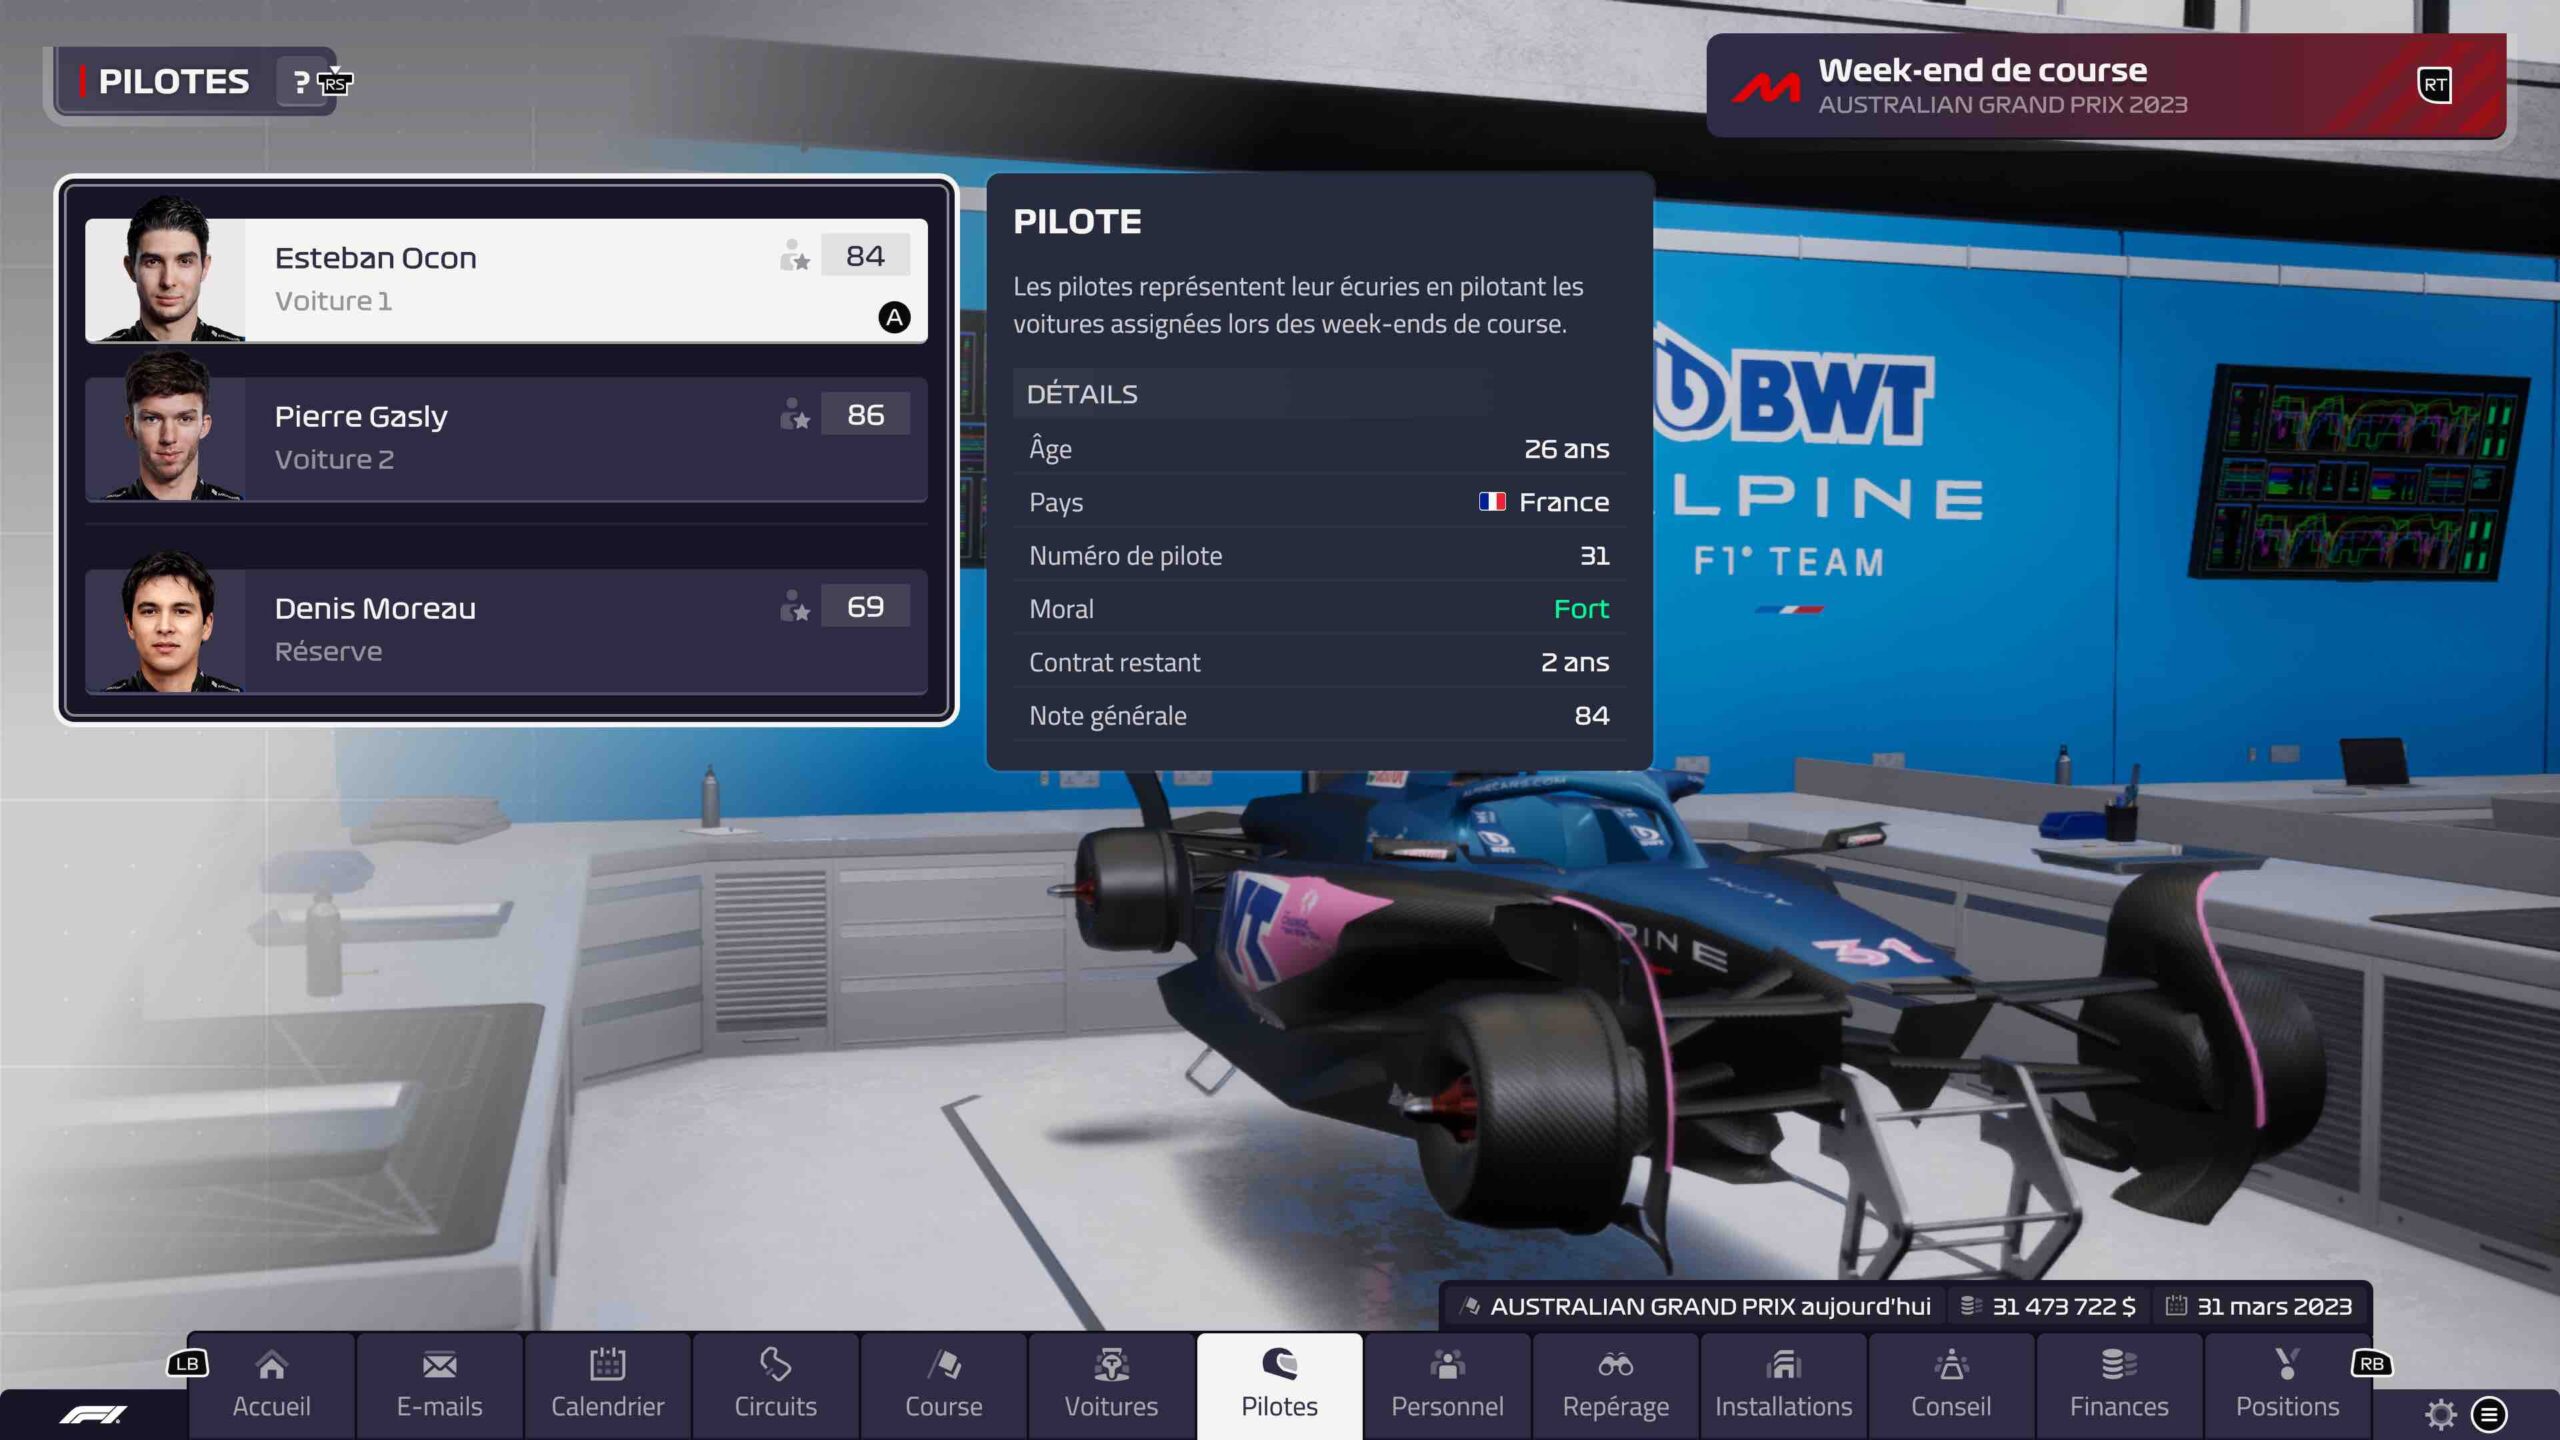Select the Pilotes tab
Viewport: 2560px width, 1440px height.
[x=1279, y=1385]
